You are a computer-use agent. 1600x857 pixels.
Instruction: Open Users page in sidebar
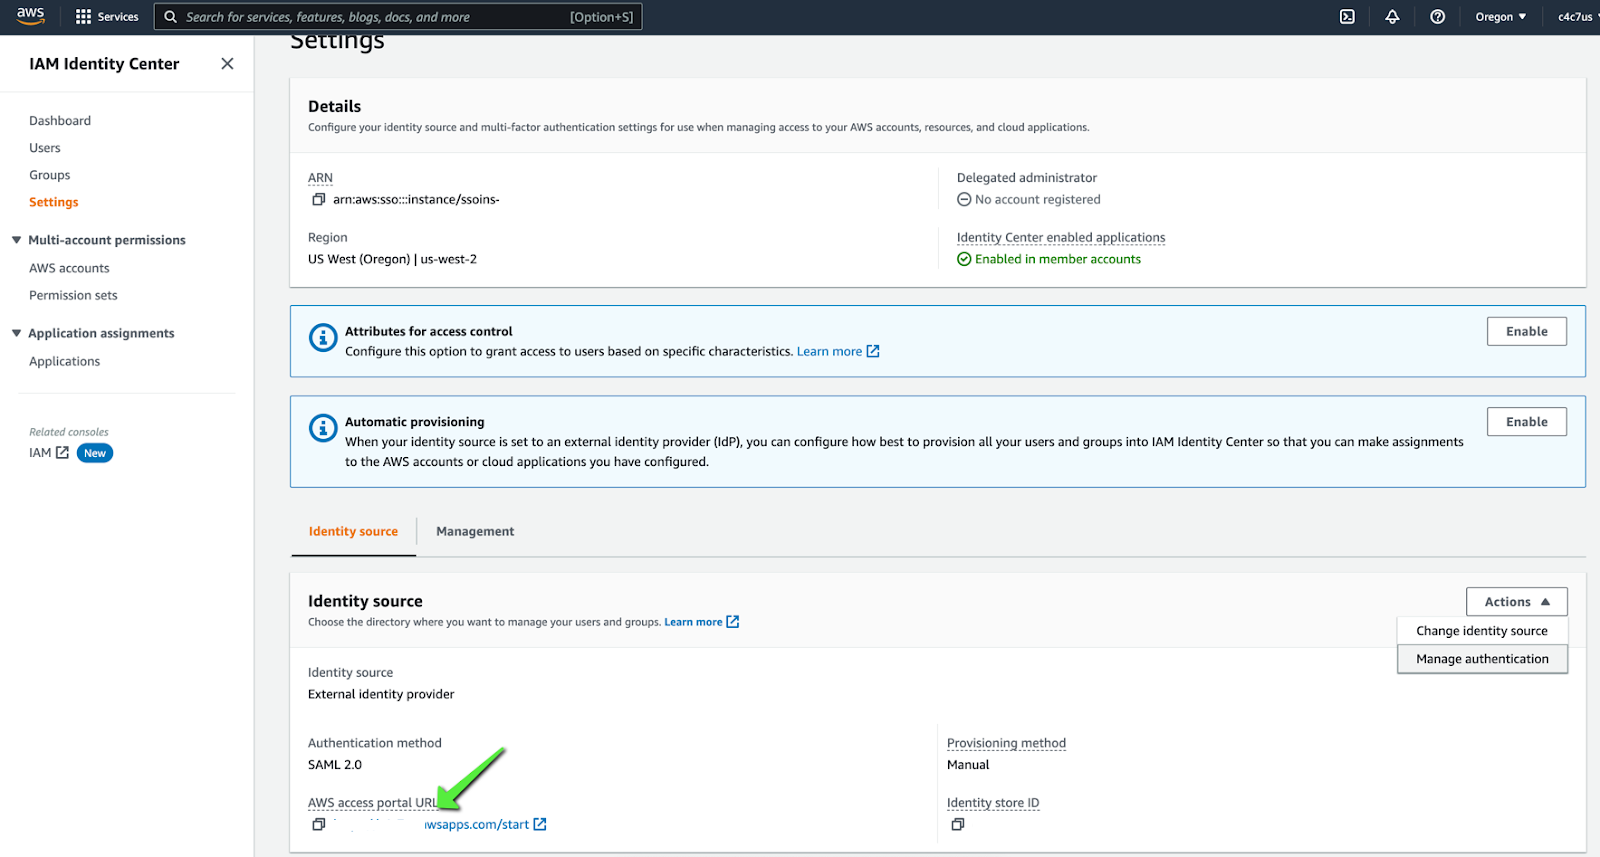(45, 148)
